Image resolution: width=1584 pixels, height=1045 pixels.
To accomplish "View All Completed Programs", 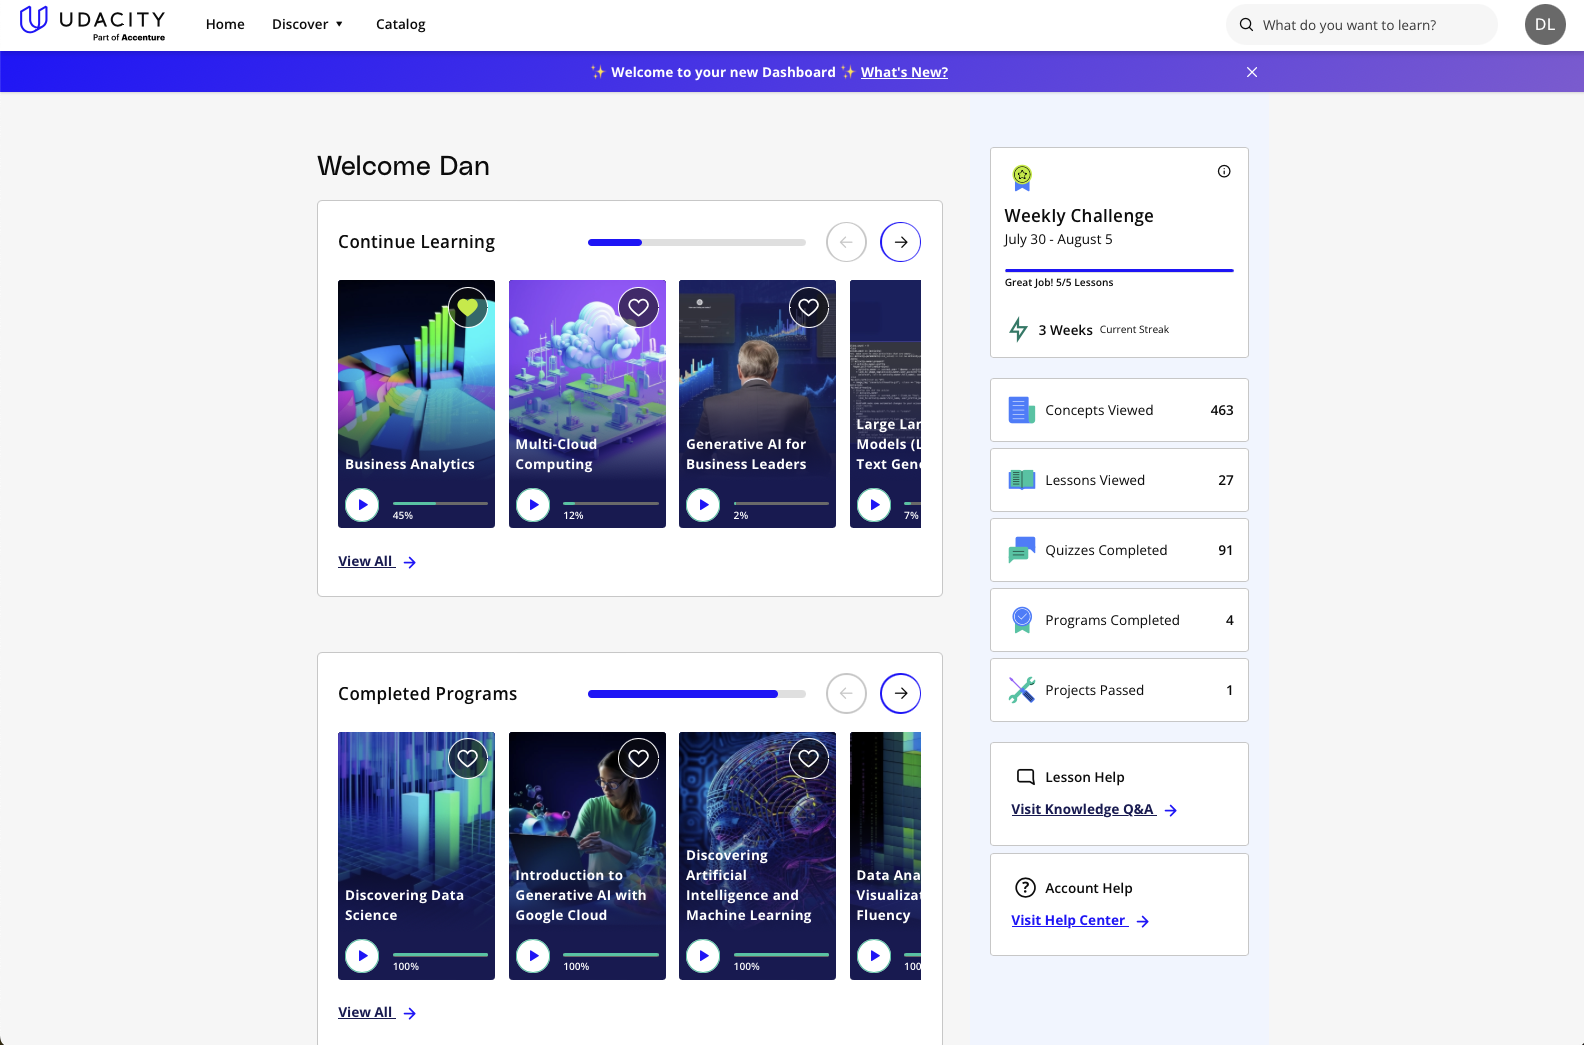I will [x=377, y=1012].
